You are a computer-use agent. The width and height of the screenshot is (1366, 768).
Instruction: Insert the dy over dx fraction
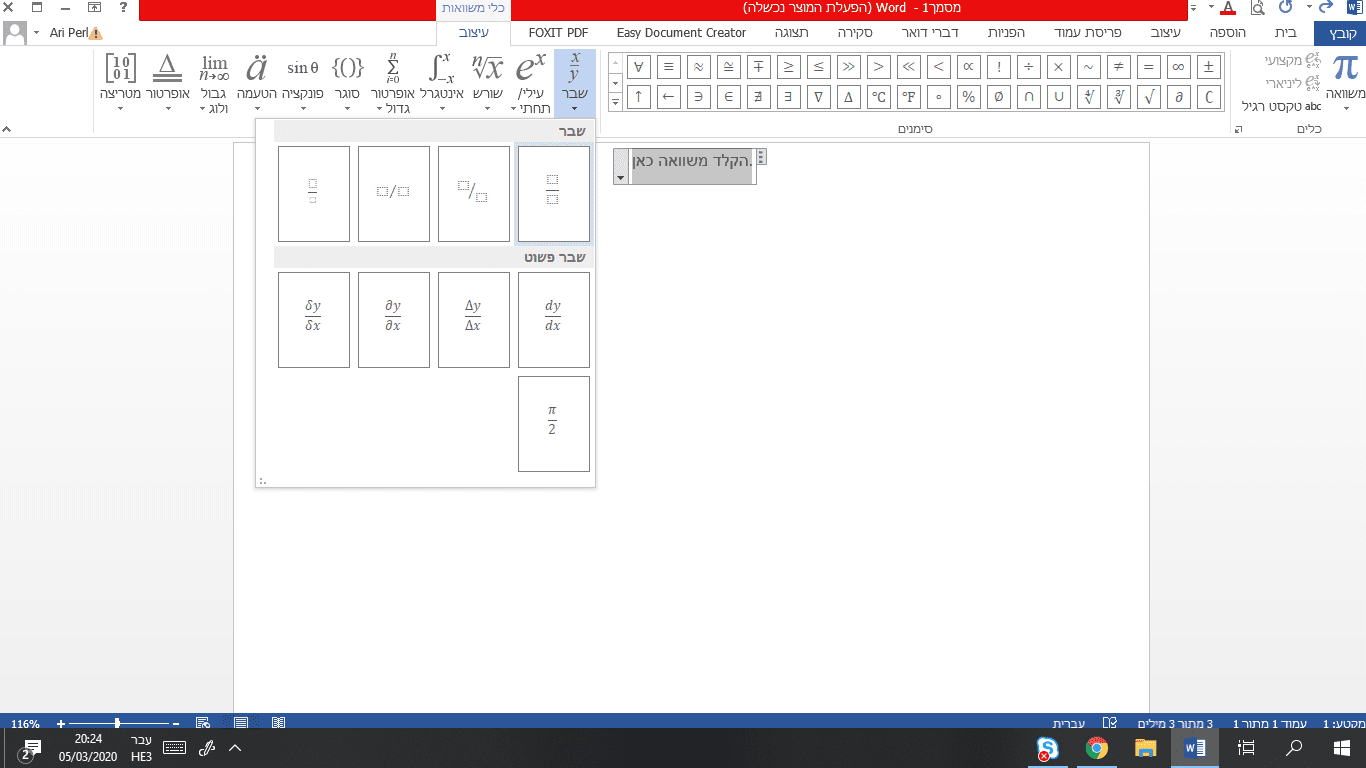click(x=554, y=320)
